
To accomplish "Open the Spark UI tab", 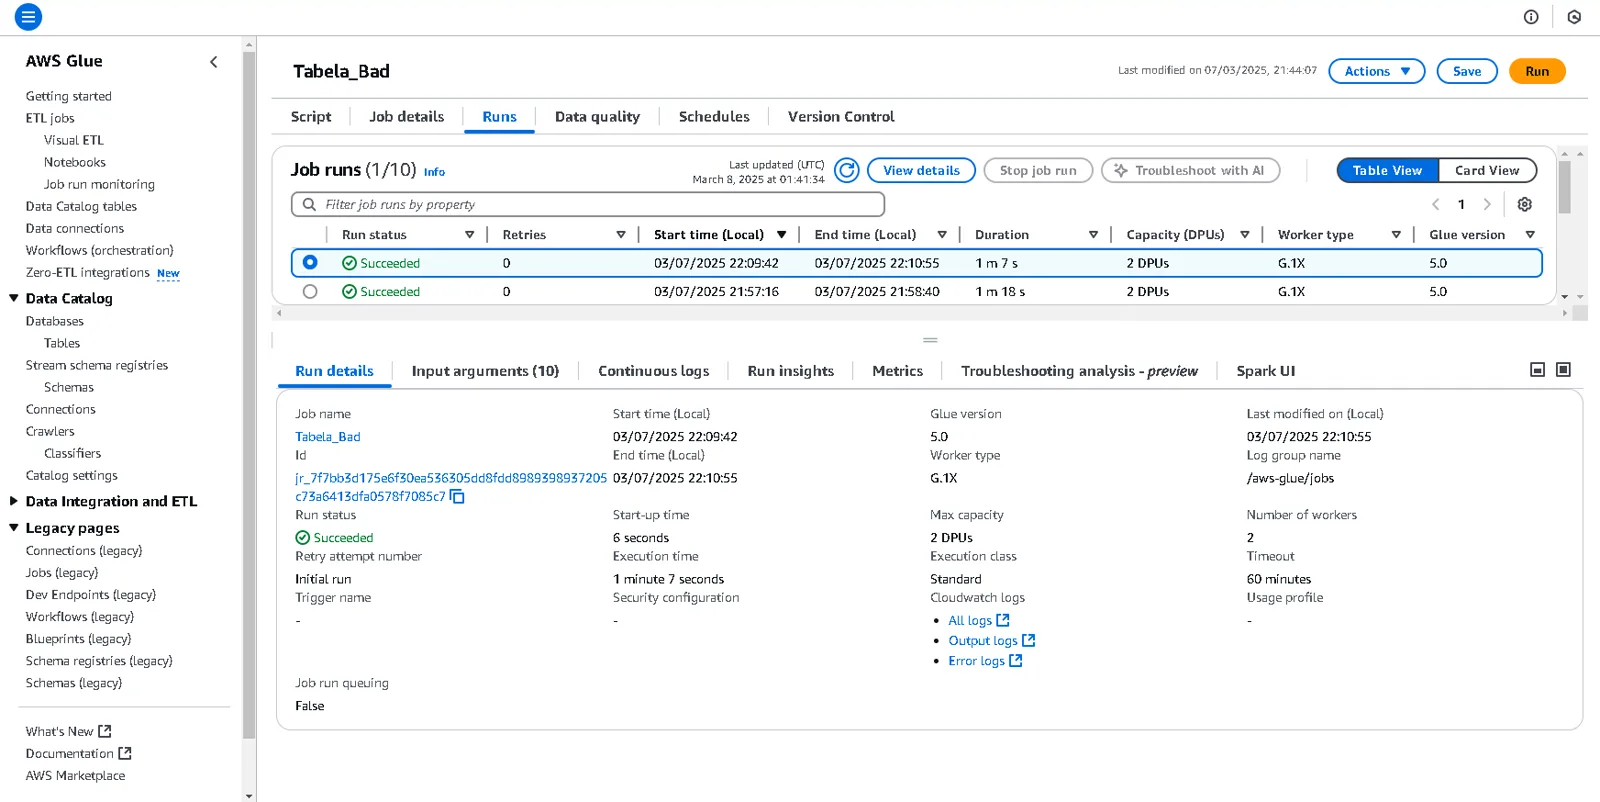I will [x=1265, y=371].
